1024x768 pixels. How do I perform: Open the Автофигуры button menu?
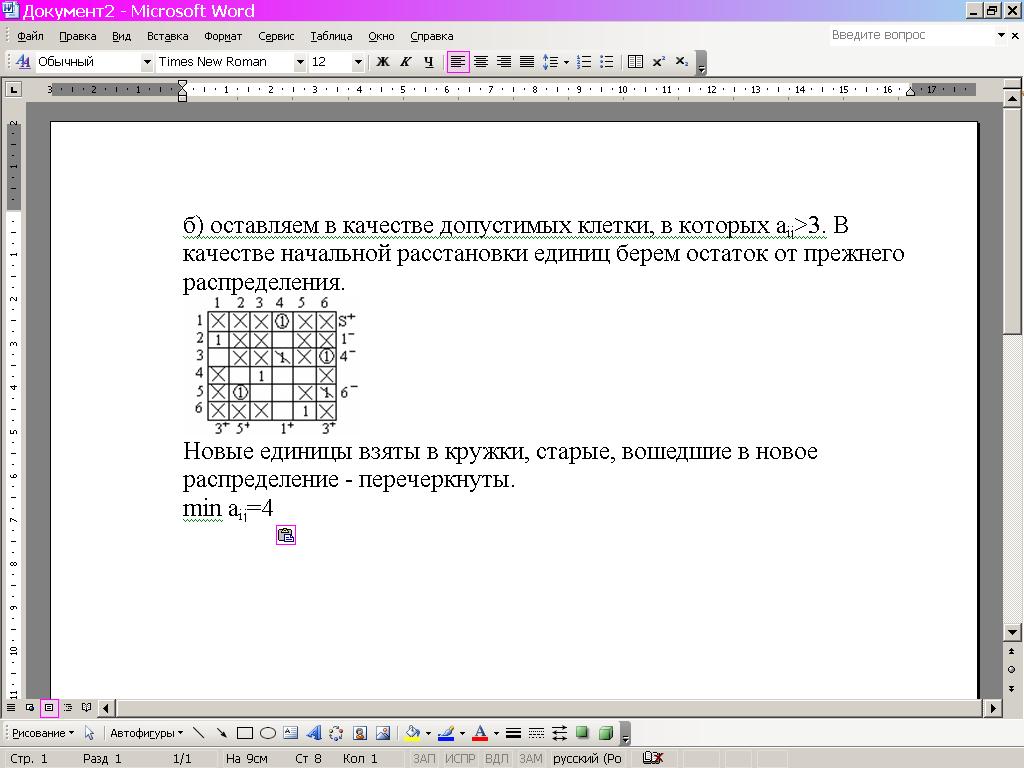[x=146, y=733]
